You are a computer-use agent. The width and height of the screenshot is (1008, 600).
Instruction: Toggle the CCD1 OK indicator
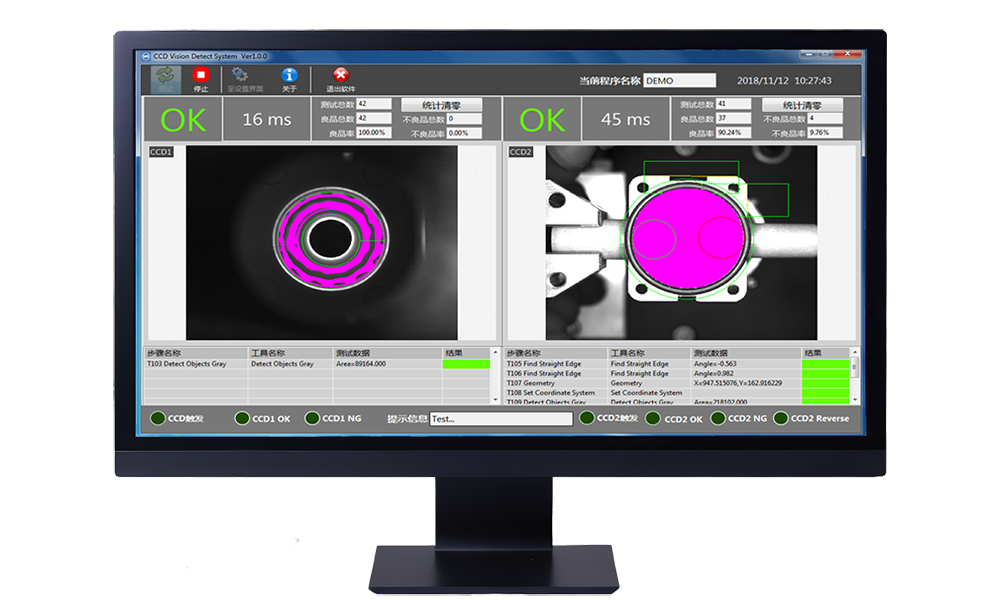[241, 418]
